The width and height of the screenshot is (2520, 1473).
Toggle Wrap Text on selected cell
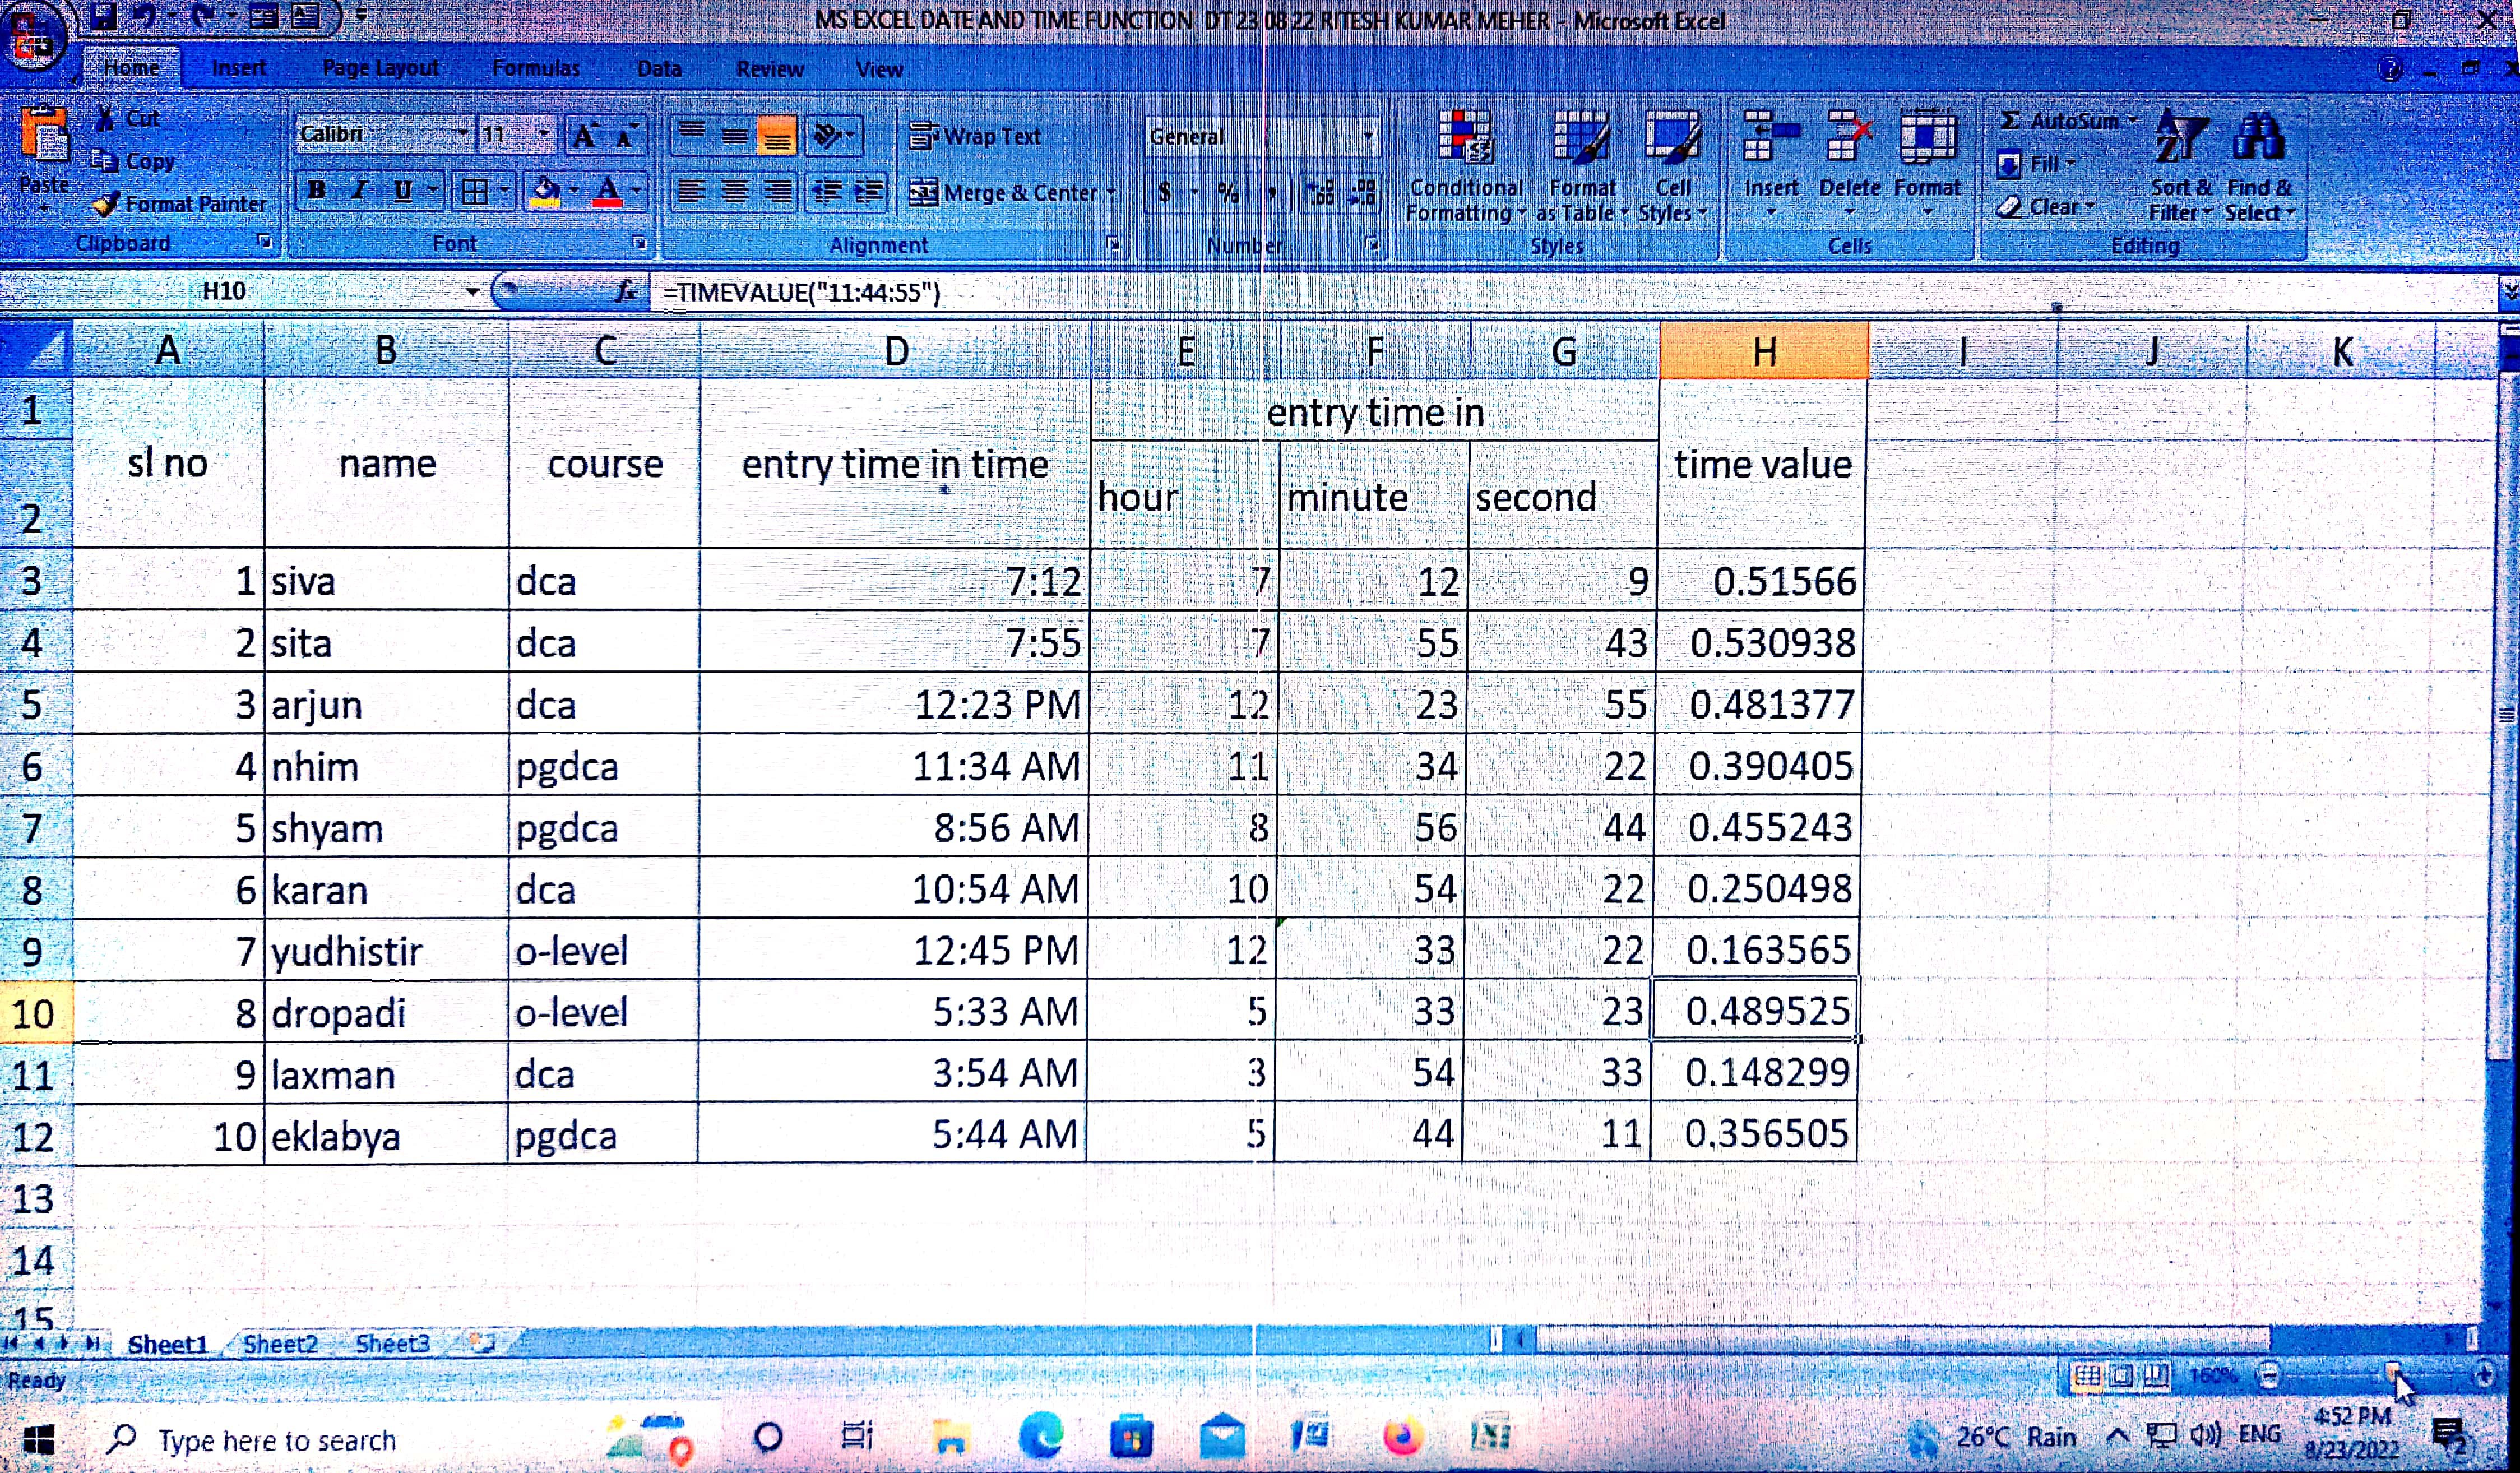coord(976,136)
